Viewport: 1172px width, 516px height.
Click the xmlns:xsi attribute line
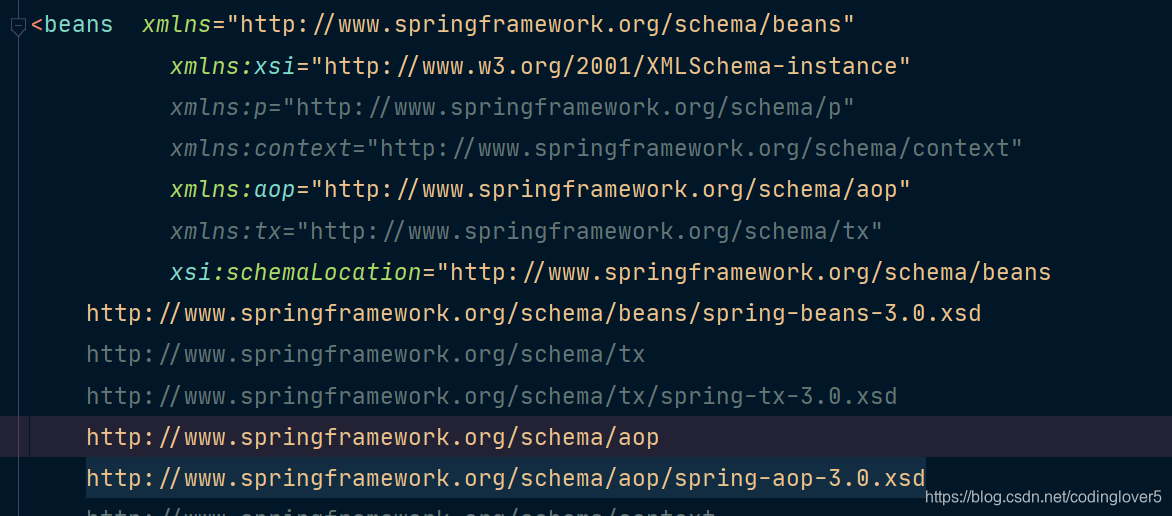coord(540,67)
